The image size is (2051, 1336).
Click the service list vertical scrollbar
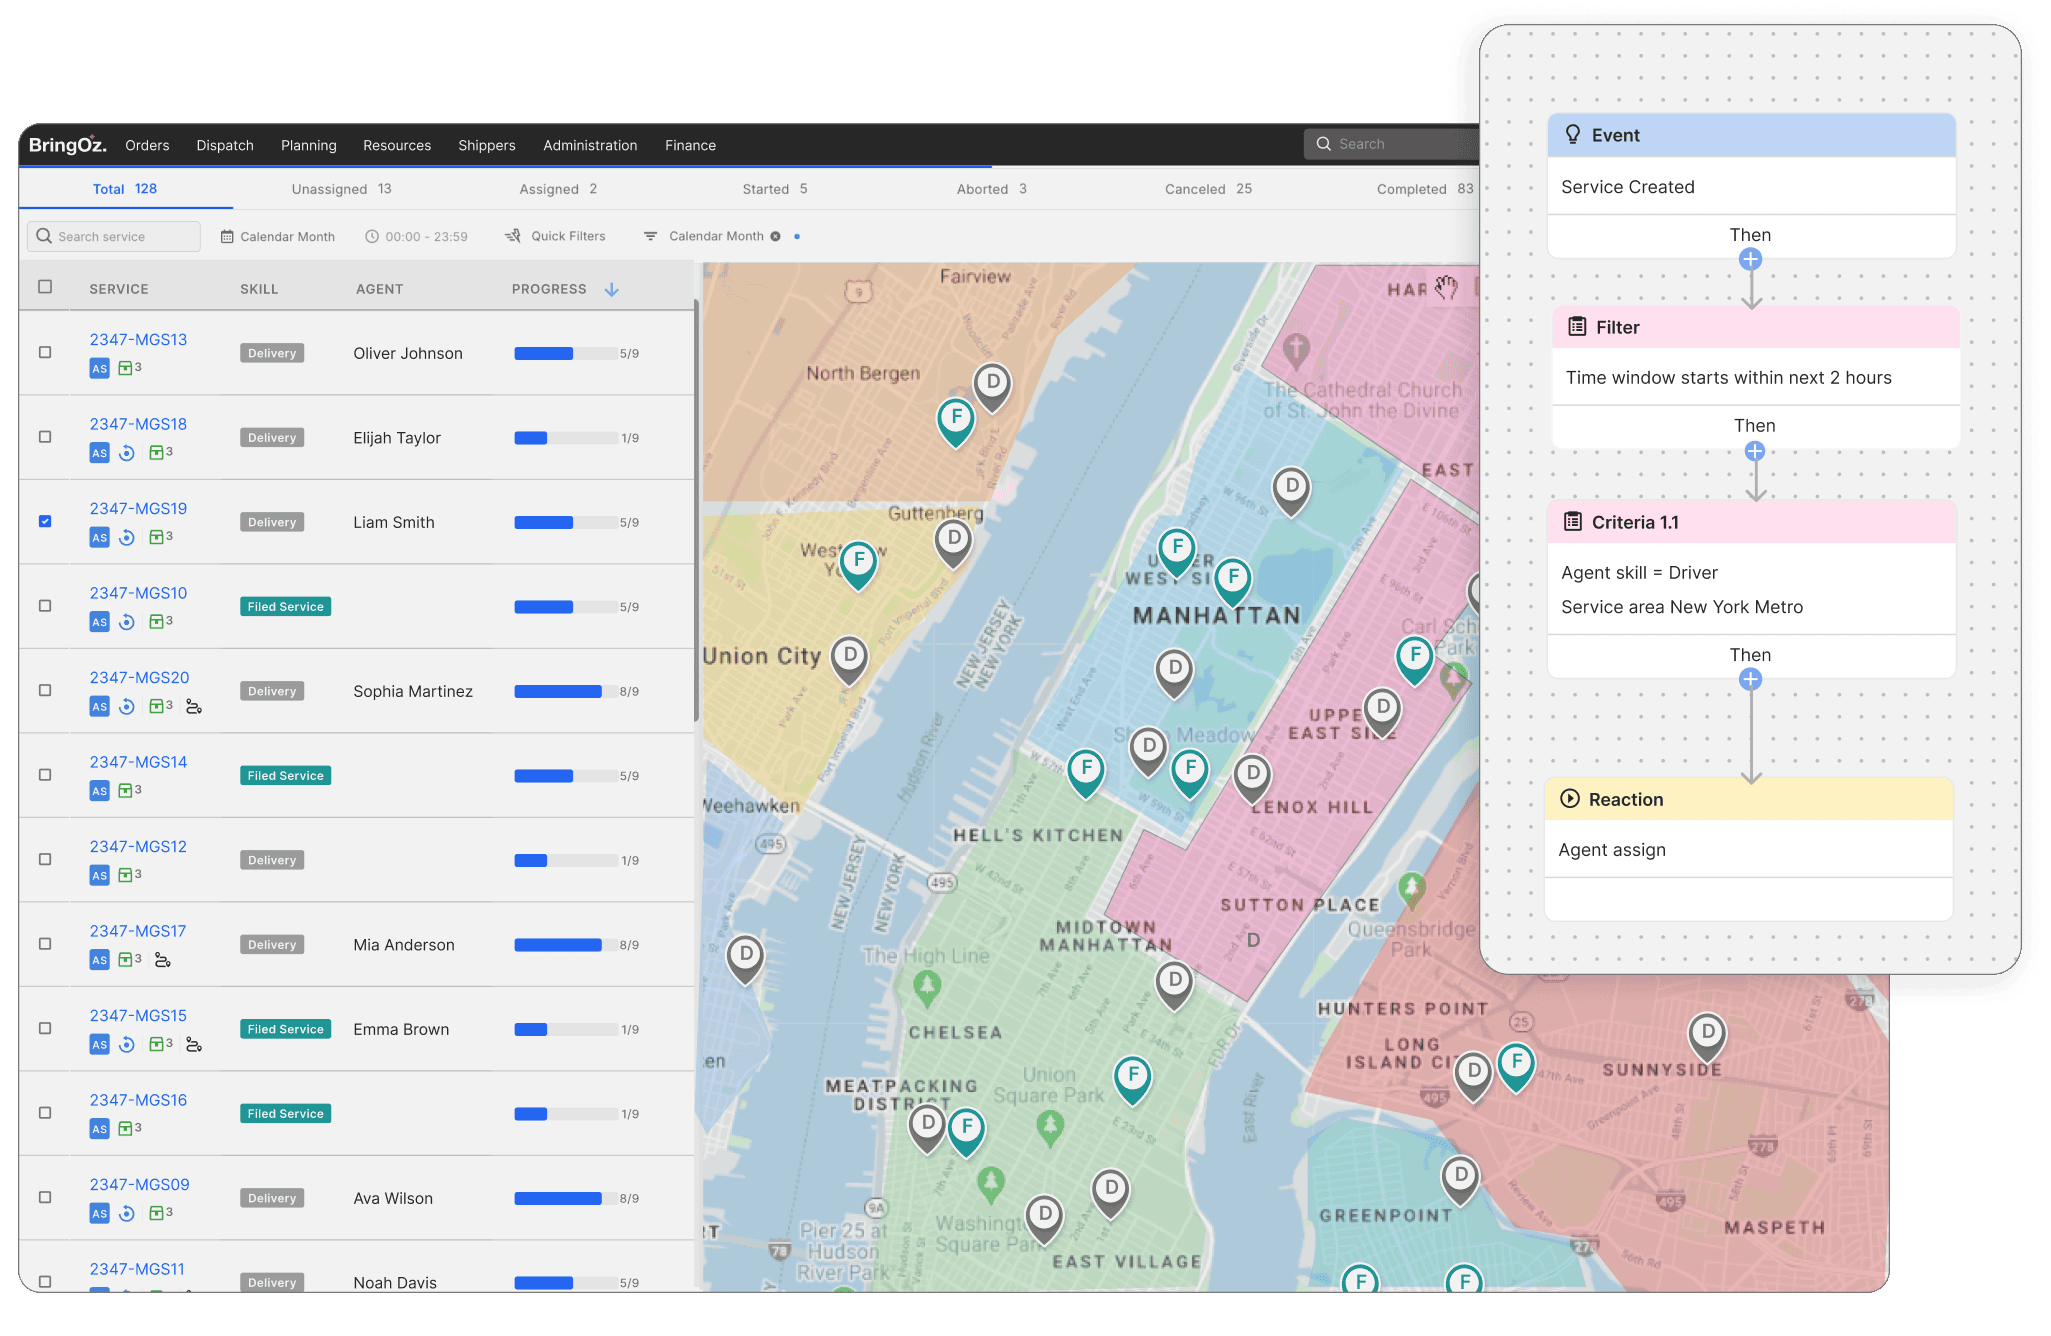(696, 510)
